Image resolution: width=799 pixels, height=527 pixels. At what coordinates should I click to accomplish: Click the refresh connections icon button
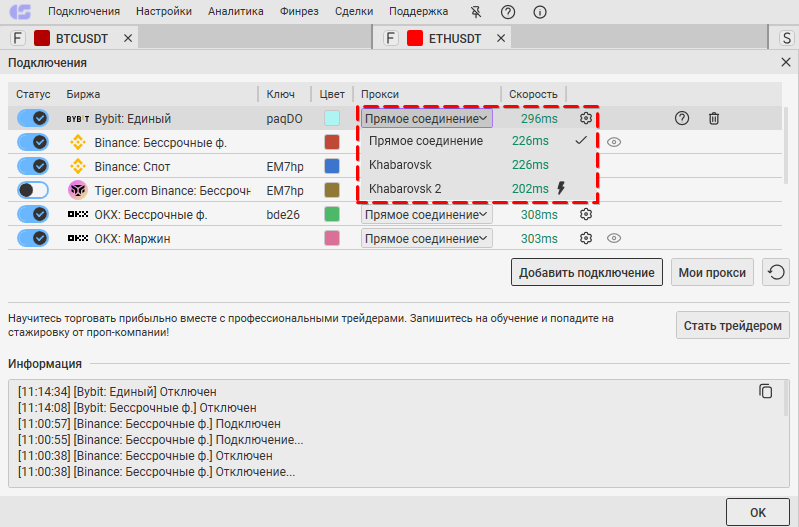[x=776, y=272]
